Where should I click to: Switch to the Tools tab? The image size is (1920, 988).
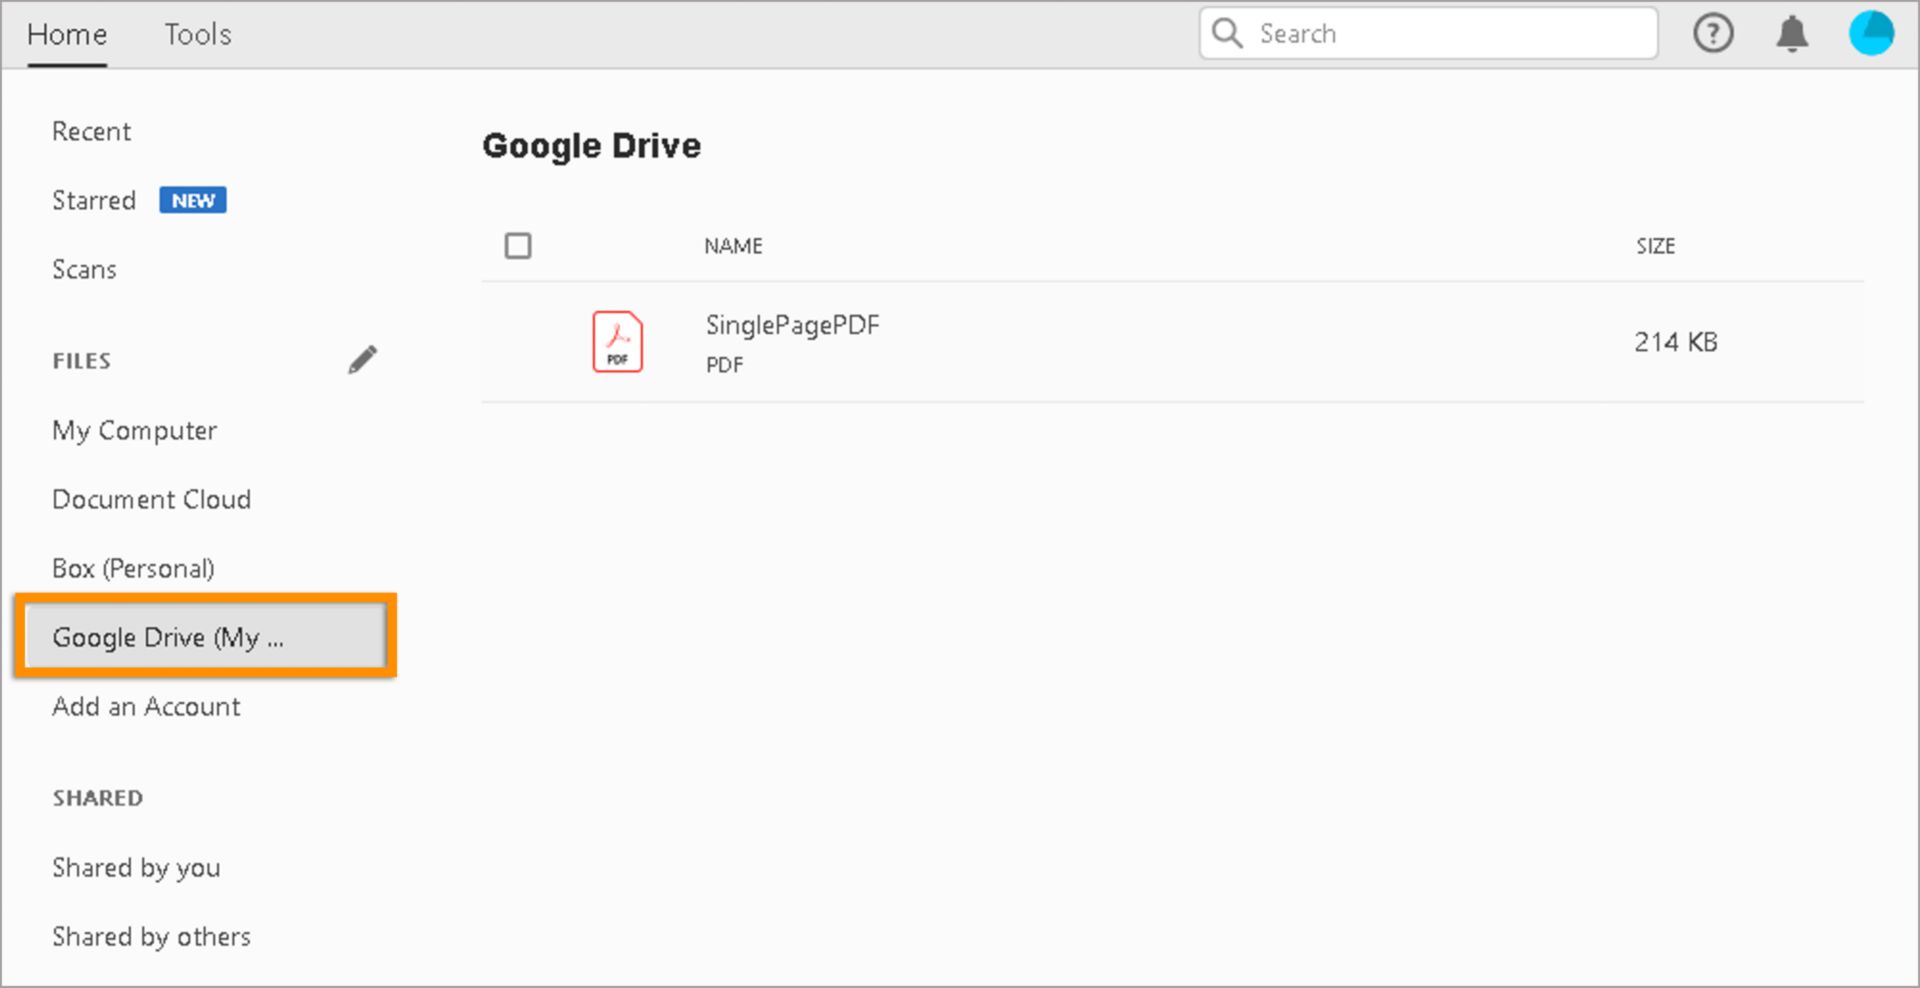click(197, 33)
